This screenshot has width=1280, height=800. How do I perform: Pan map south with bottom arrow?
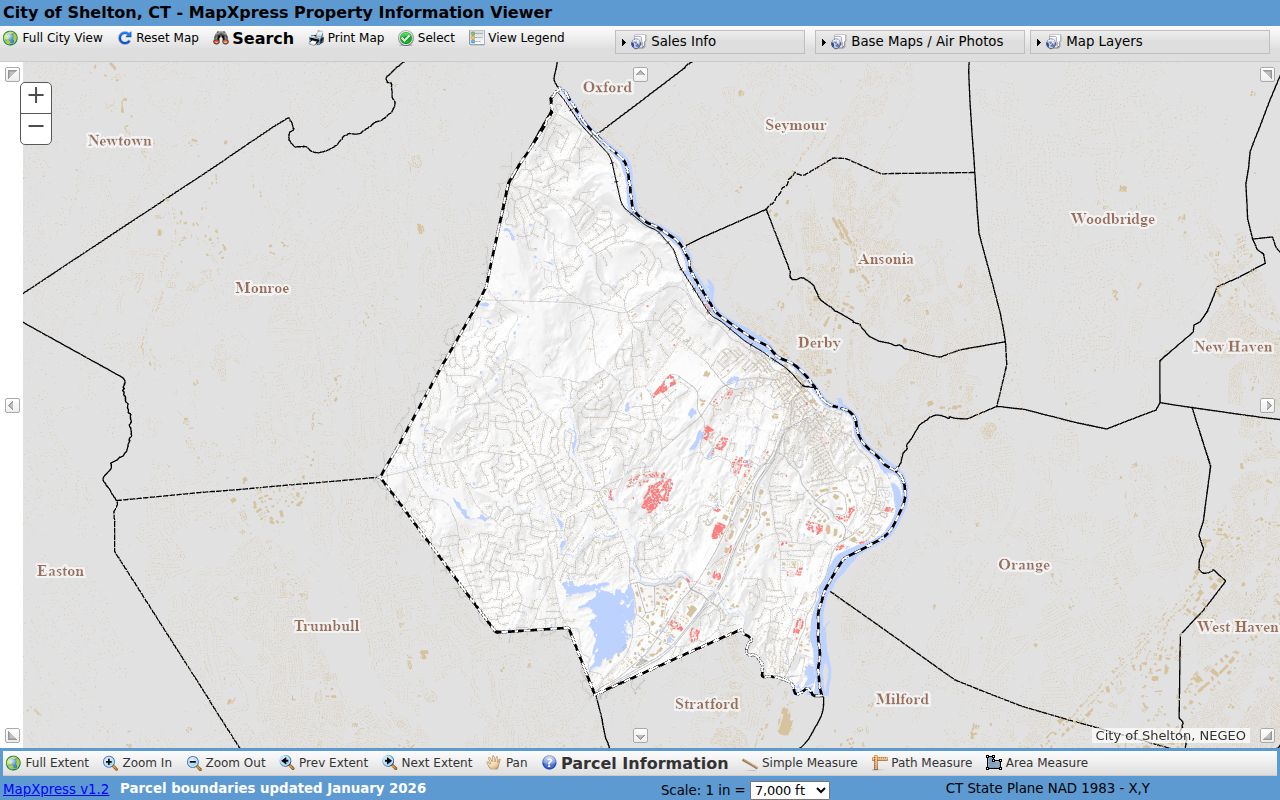coord(641,736)
